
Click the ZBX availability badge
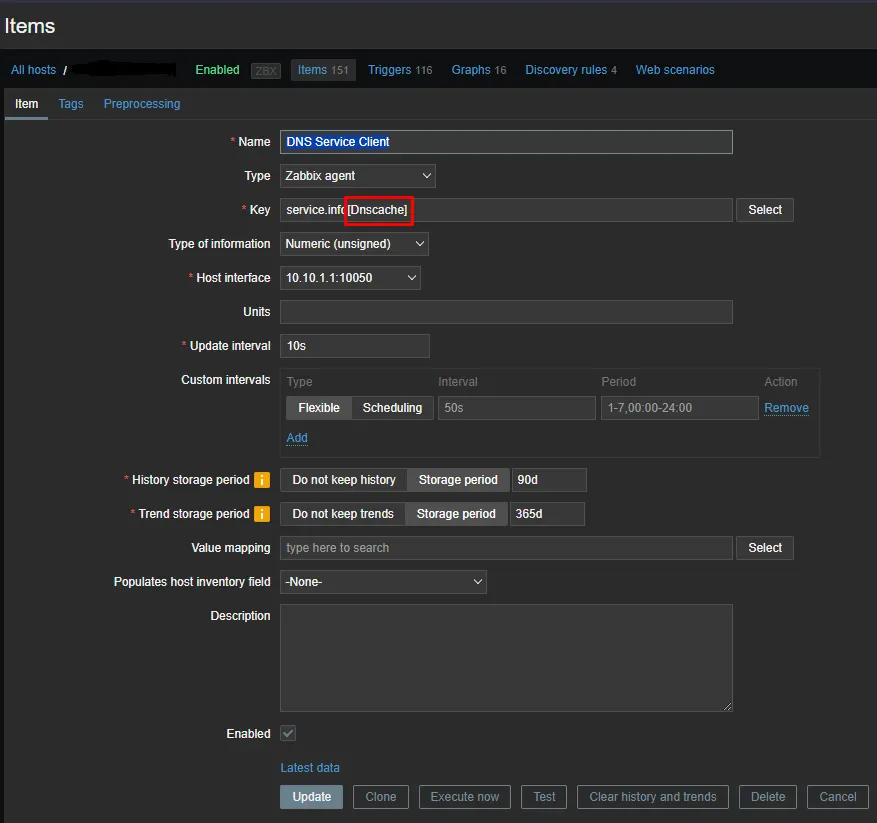click(266, 70)
